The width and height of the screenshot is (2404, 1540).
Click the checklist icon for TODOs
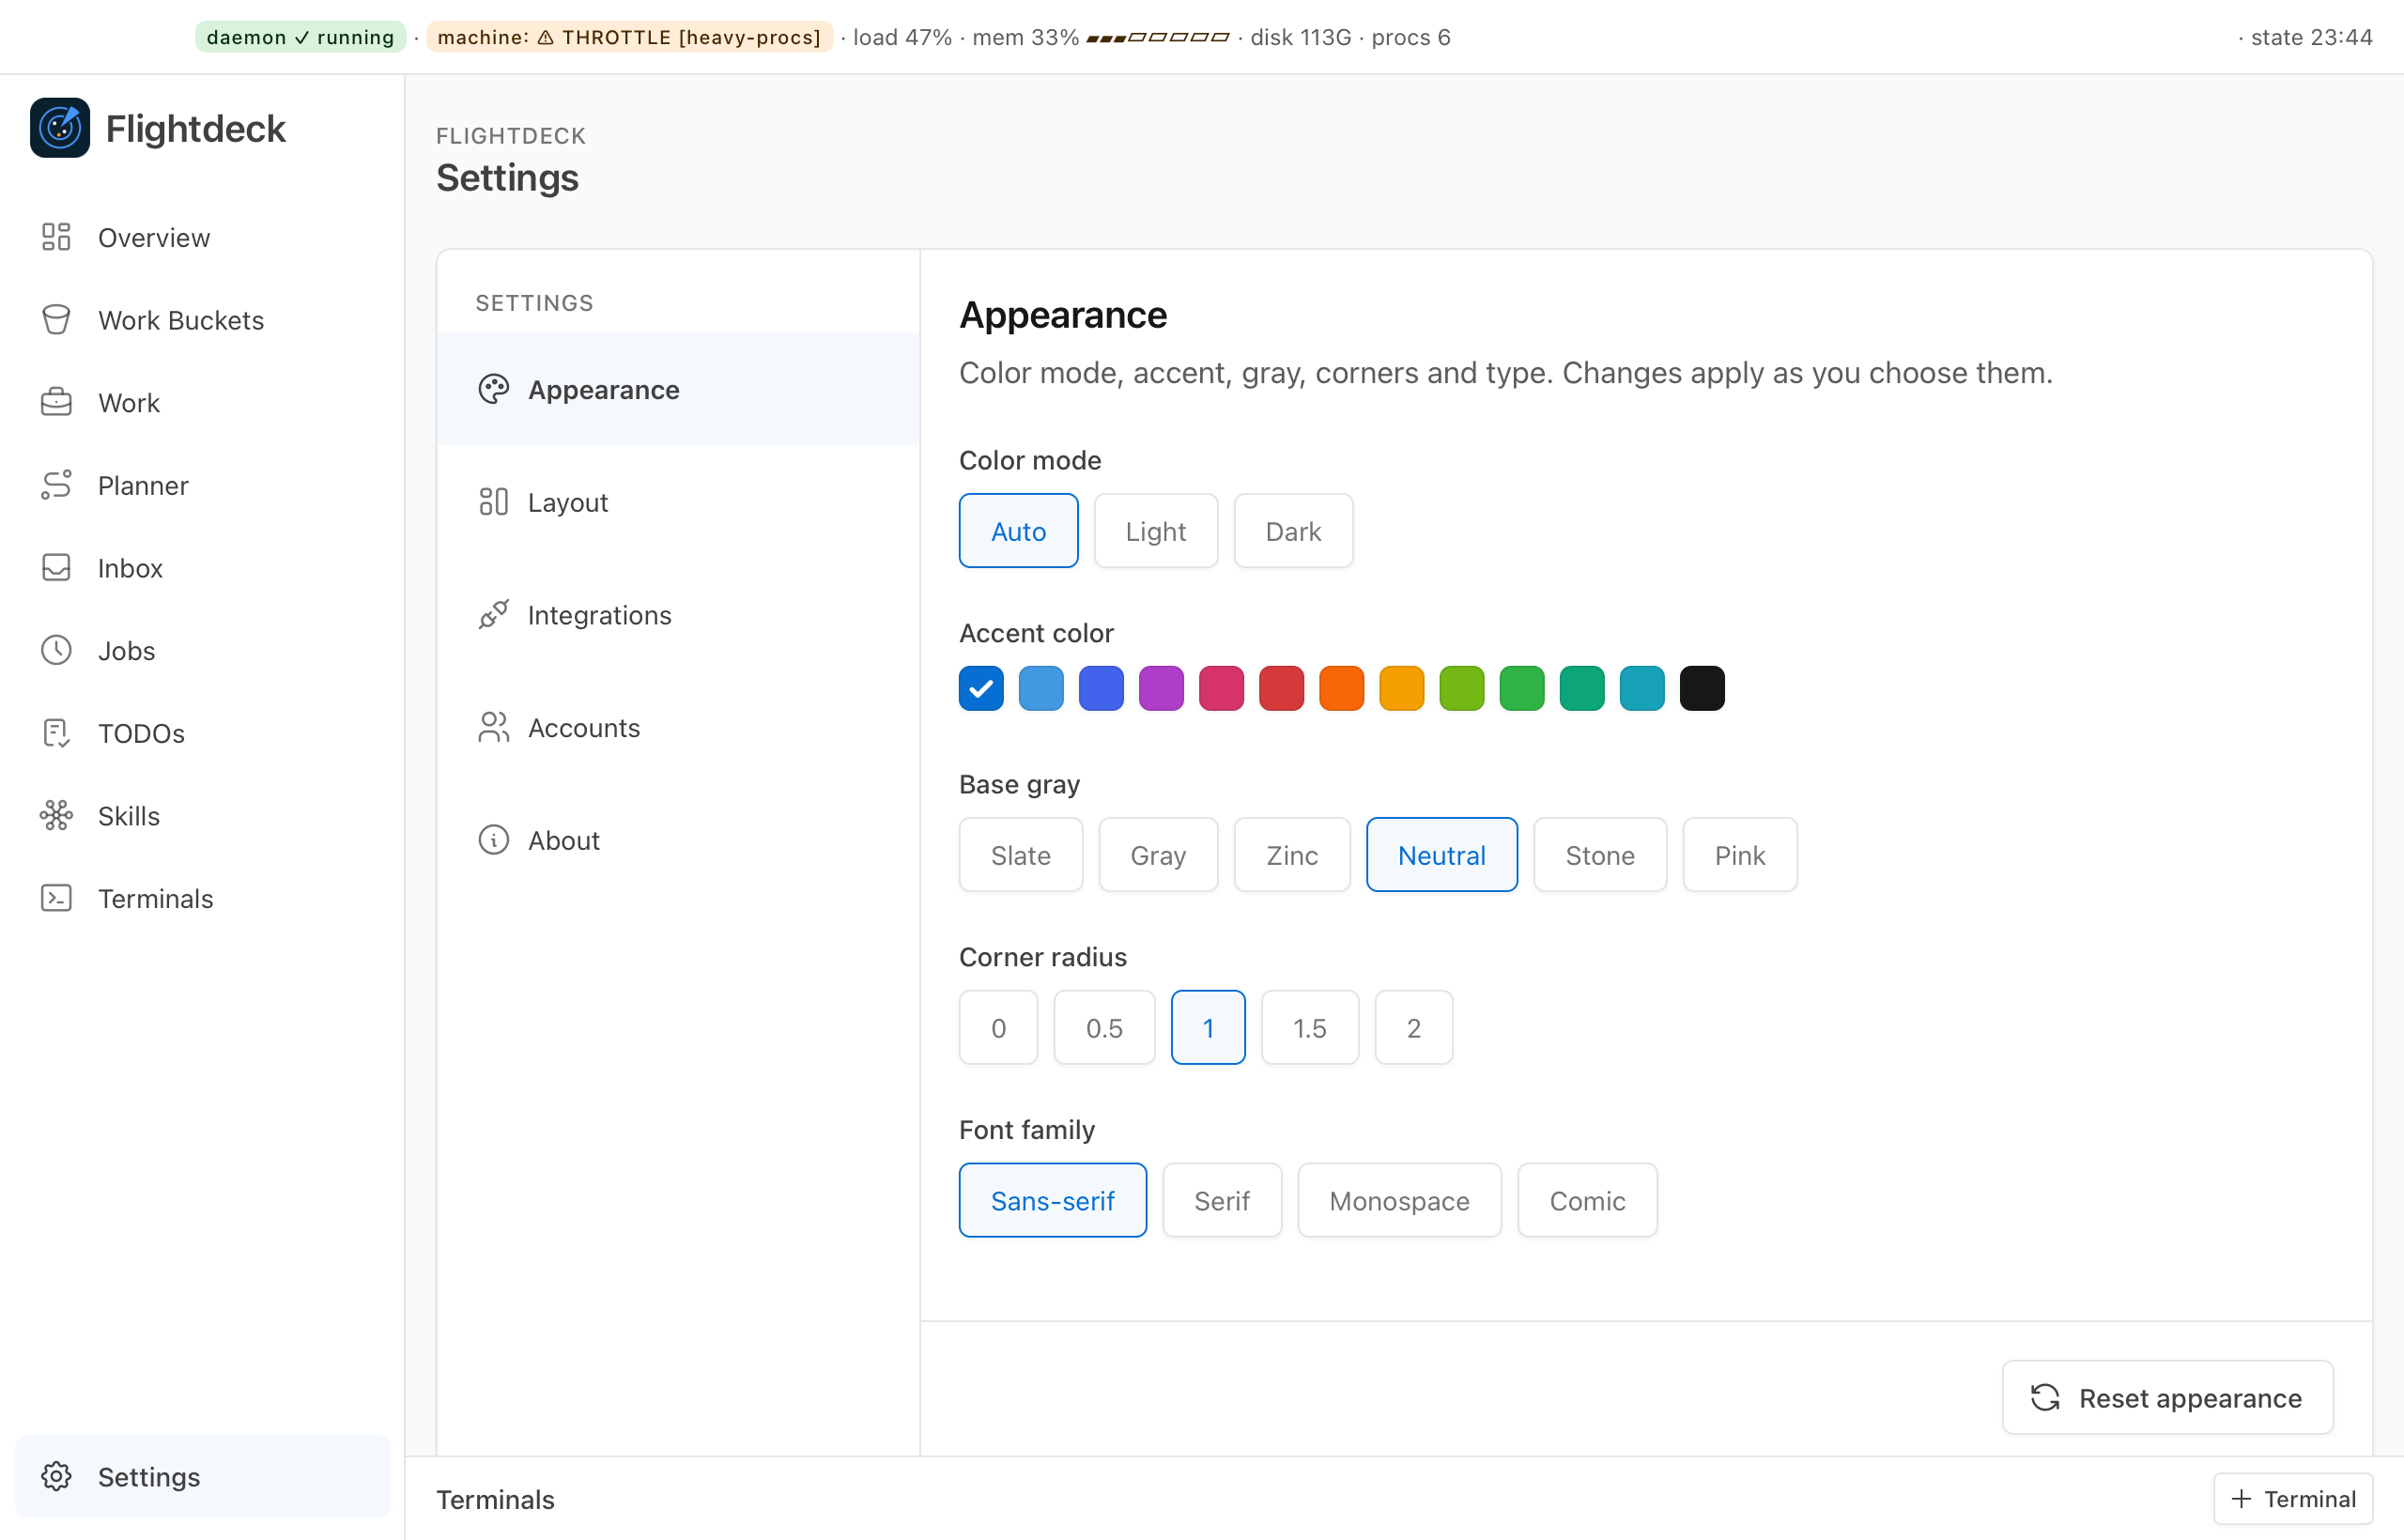pyautogui.click(x=56, y=733)
